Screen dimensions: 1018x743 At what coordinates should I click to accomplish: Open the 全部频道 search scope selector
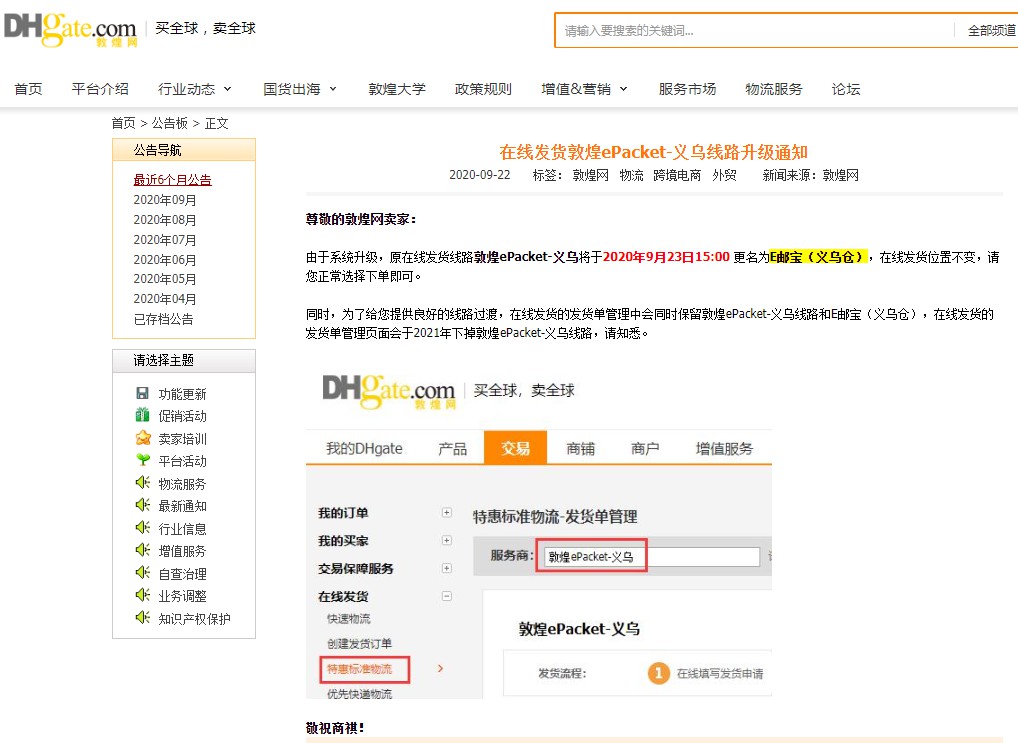(991, 31)
